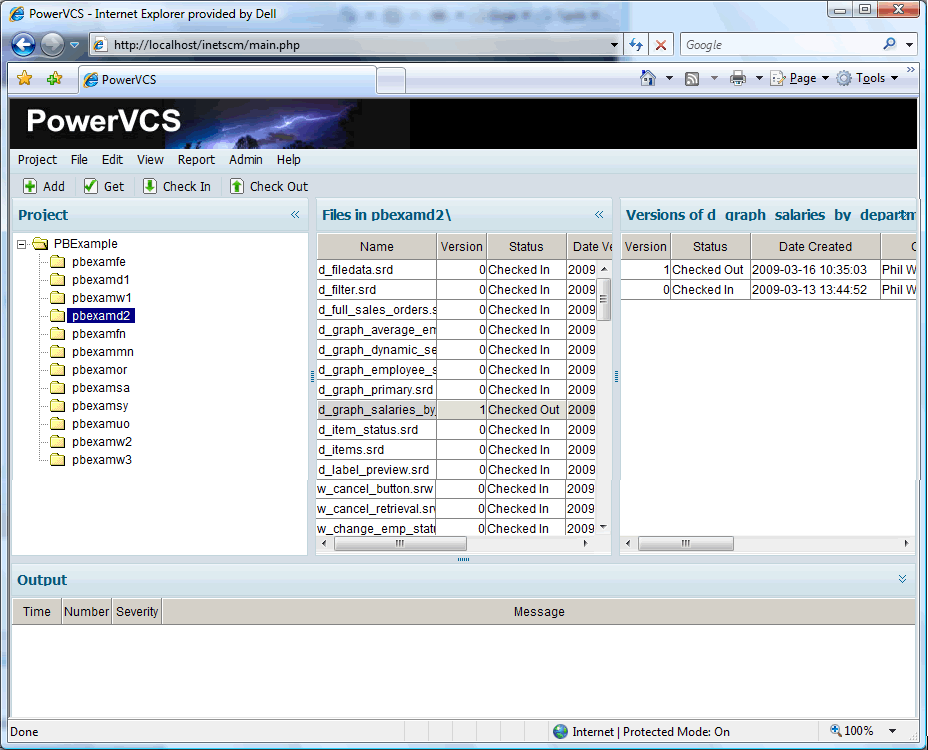Click the Home icon in the command bar
Image resolution: width=928 pixels, height=750 pixels.
(x=648, y=78)
